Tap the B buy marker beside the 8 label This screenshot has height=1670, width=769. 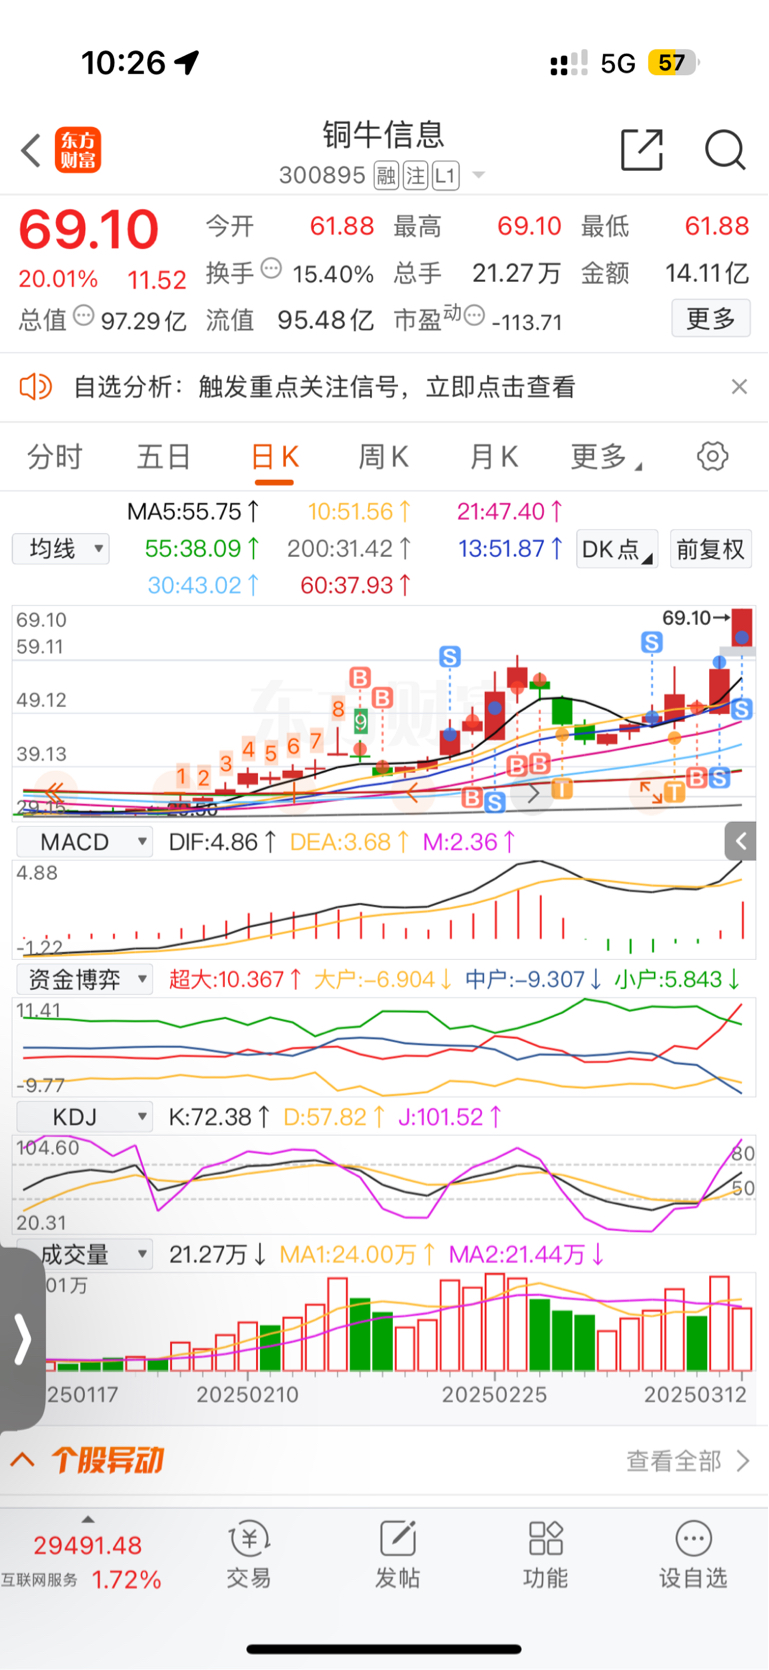[x=359, y=678]
